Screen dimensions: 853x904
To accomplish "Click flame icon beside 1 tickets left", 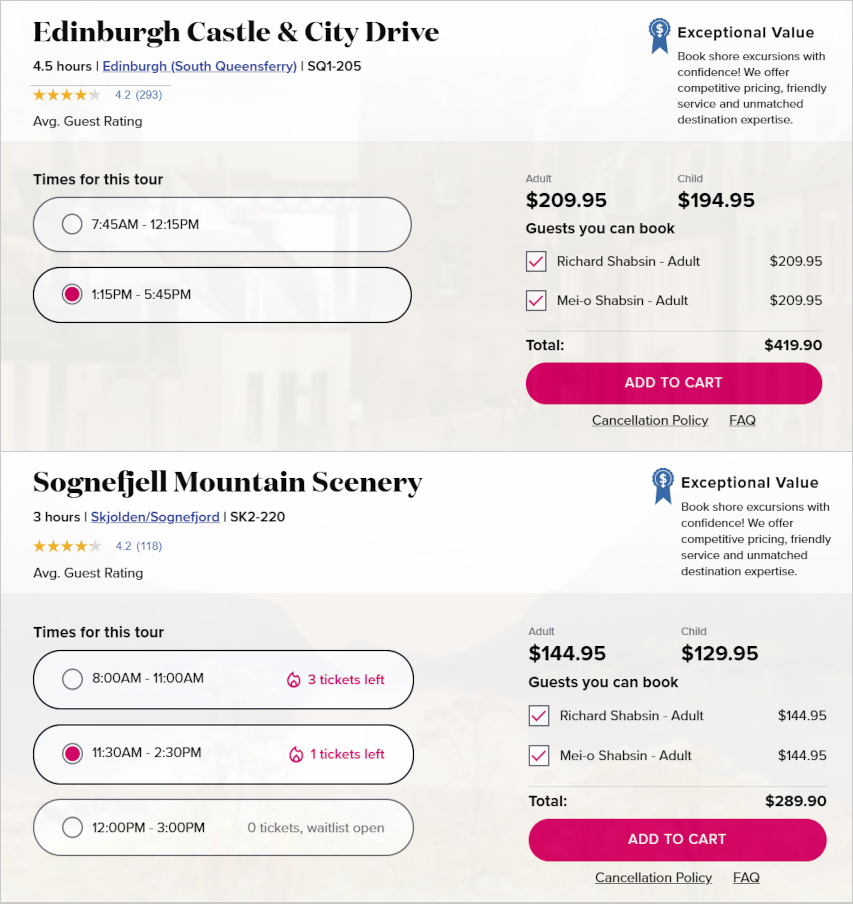I will click(x=295, y=755).
